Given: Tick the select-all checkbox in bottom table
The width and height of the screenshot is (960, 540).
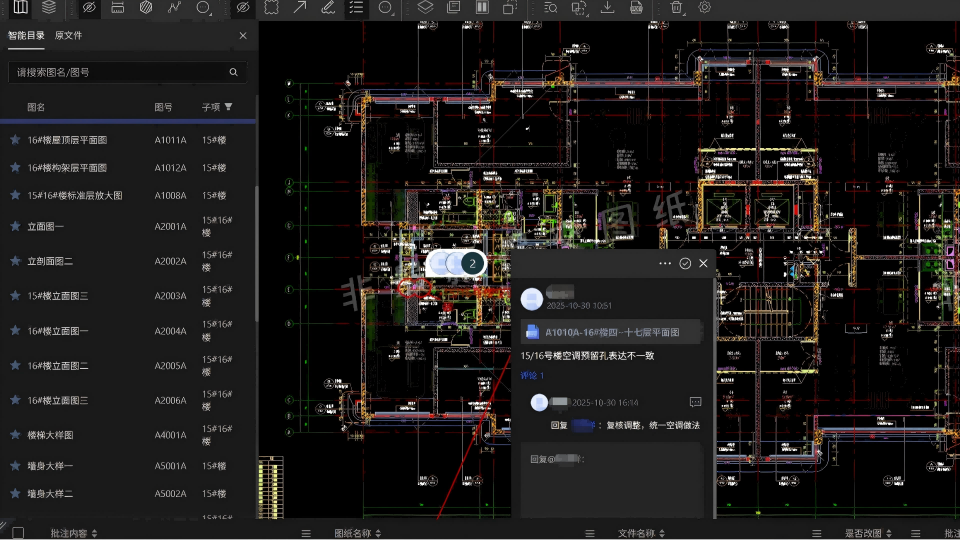Looking at the screenshot, I should click(18, 533).
